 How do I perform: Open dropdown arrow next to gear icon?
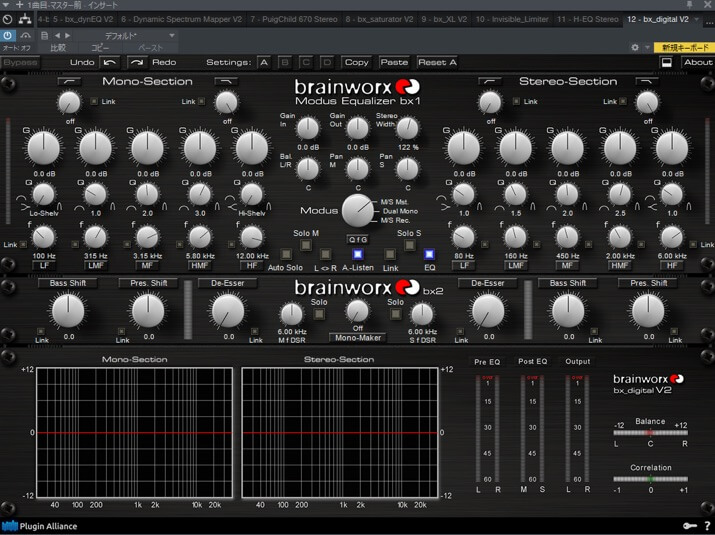tap(647, 47)
